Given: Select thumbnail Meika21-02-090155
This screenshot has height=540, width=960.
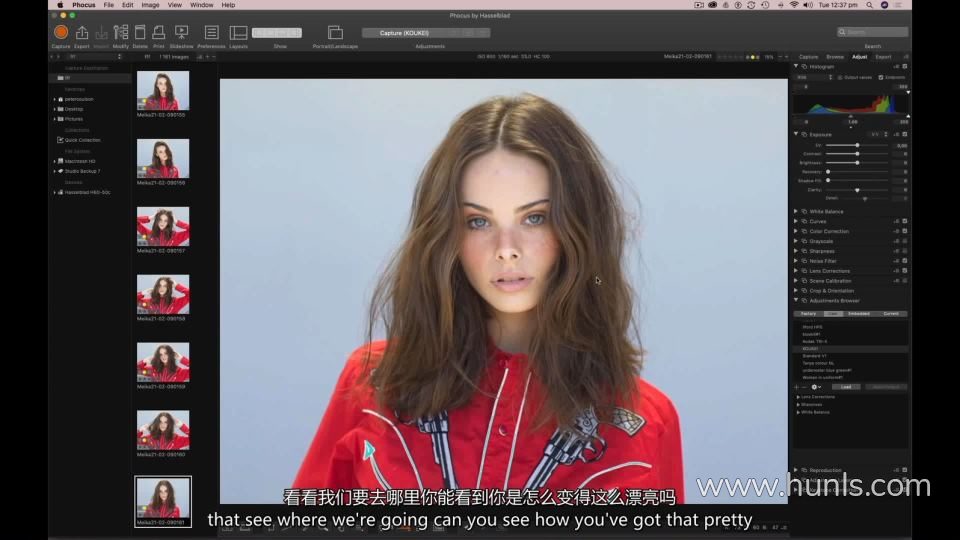Looking at the screenshot, I should coord(163,91).
